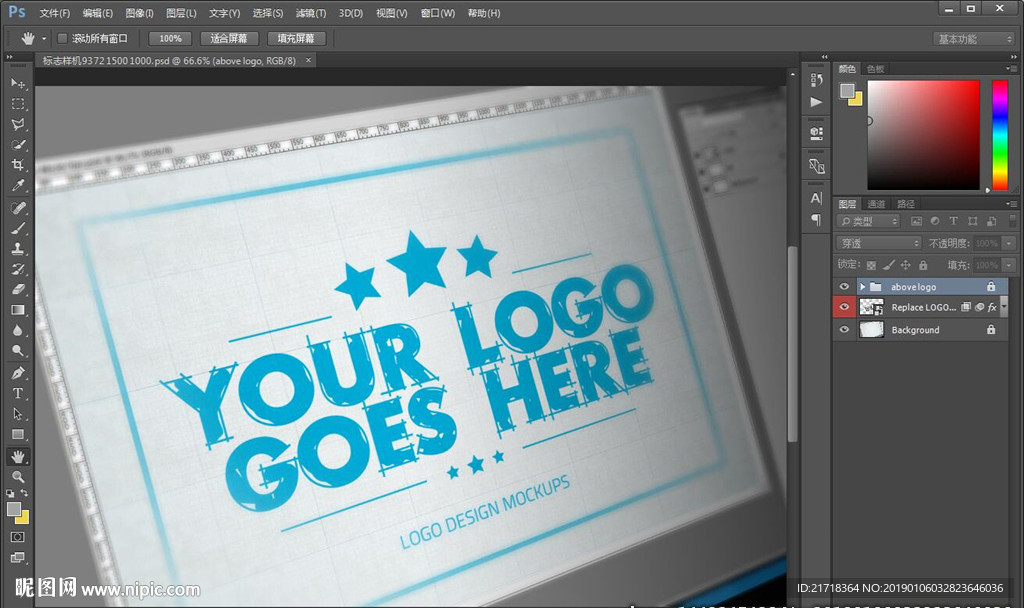This screenshot has width=1024, height=608.
Task: Select the Zoom tool in toolbar
Action: point(18,477)
